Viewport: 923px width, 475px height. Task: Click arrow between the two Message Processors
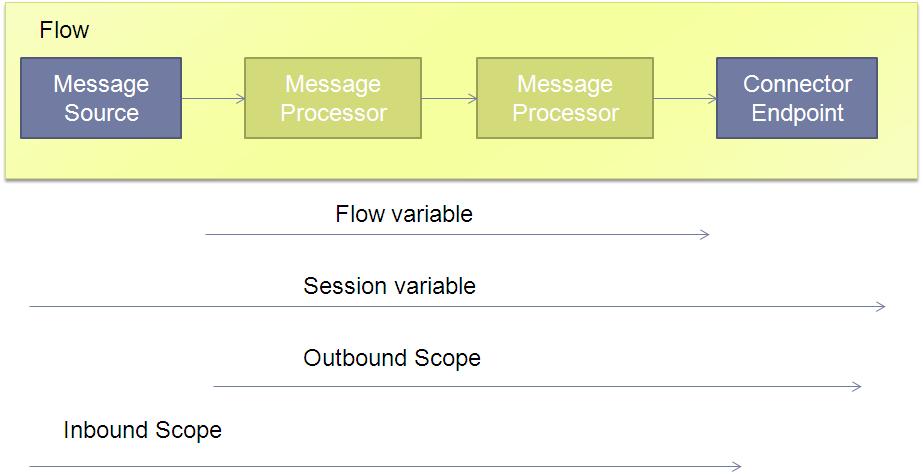pyautogui.click(x=449, y=98)
